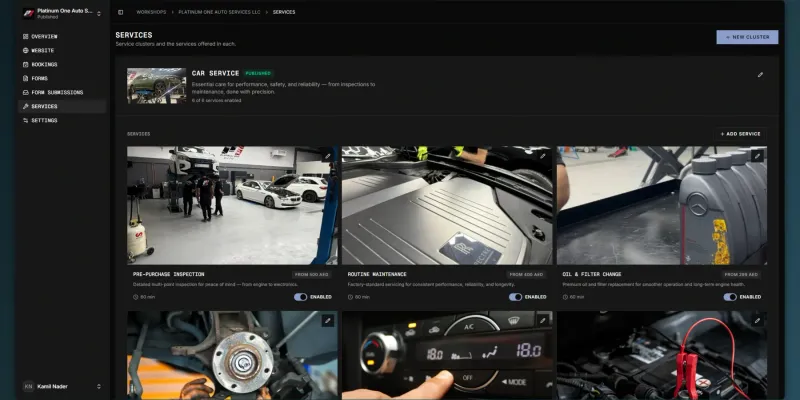Viewport: 800px width, 400px height.
Task: Go to the Website menu item
Action: point(62,51)
